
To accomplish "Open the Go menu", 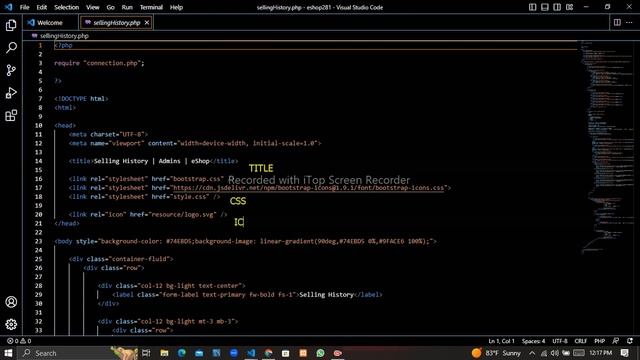I will [111, 7].
